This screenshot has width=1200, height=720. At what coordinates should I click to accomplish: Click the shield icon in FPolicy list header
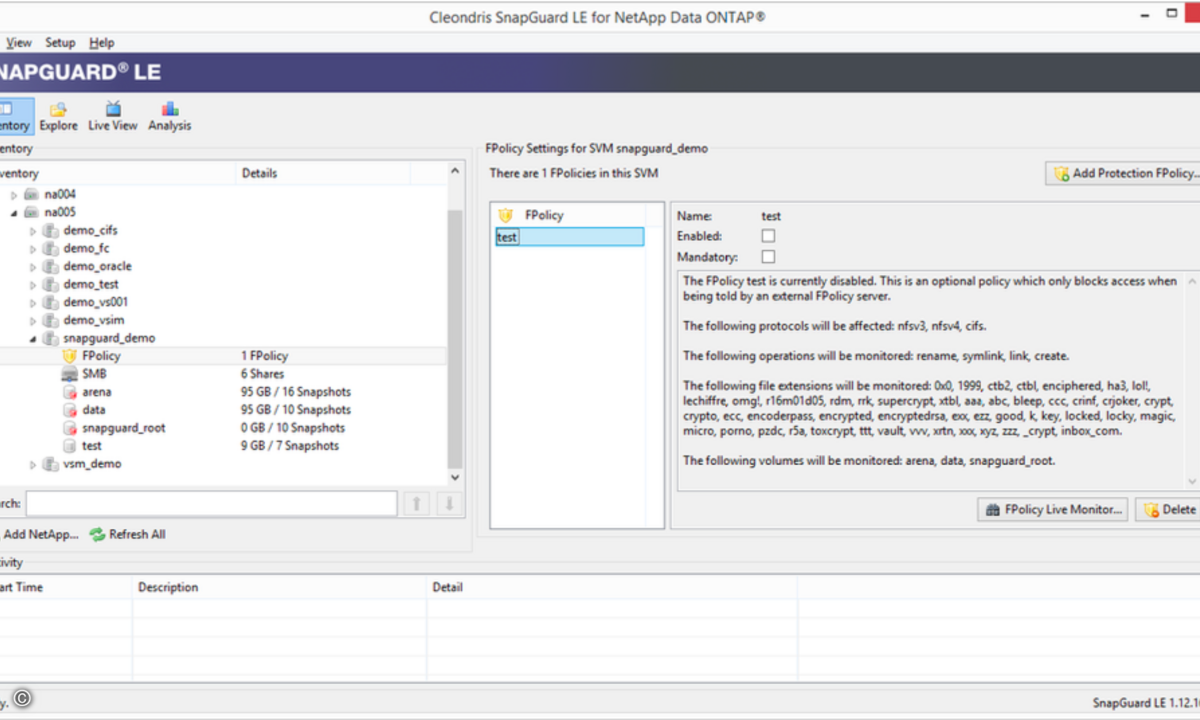pyautogui.click(x=506, y=215)
